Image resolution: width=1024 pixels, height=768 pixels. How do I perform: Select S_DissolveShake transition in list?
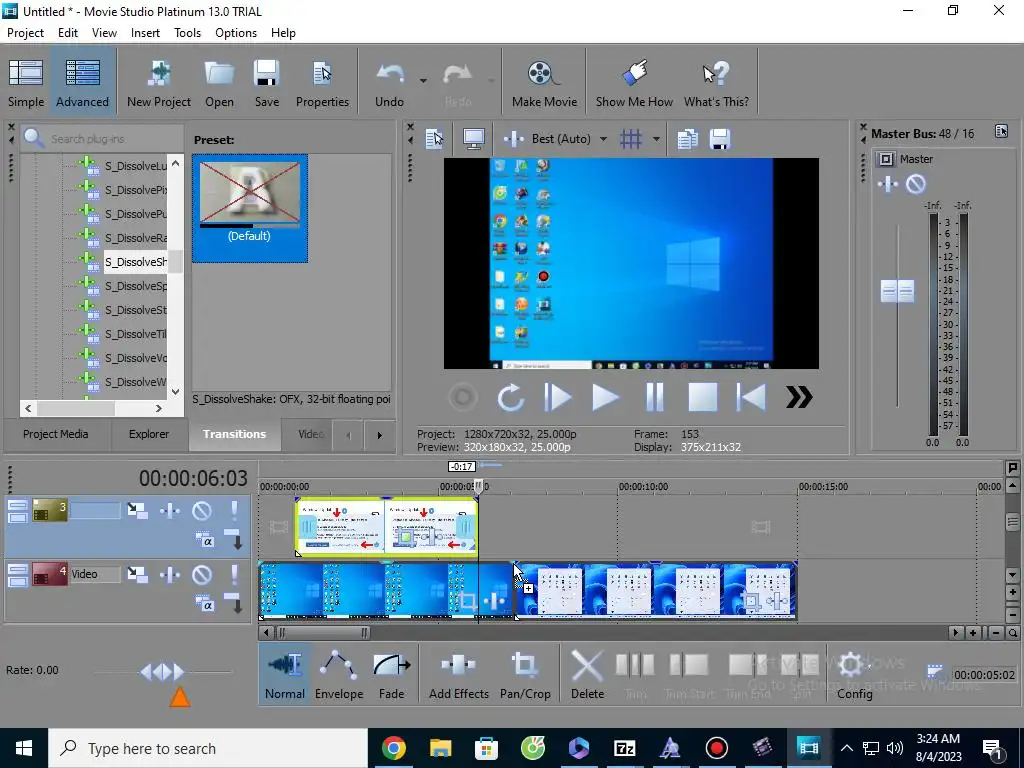[136, 262]
